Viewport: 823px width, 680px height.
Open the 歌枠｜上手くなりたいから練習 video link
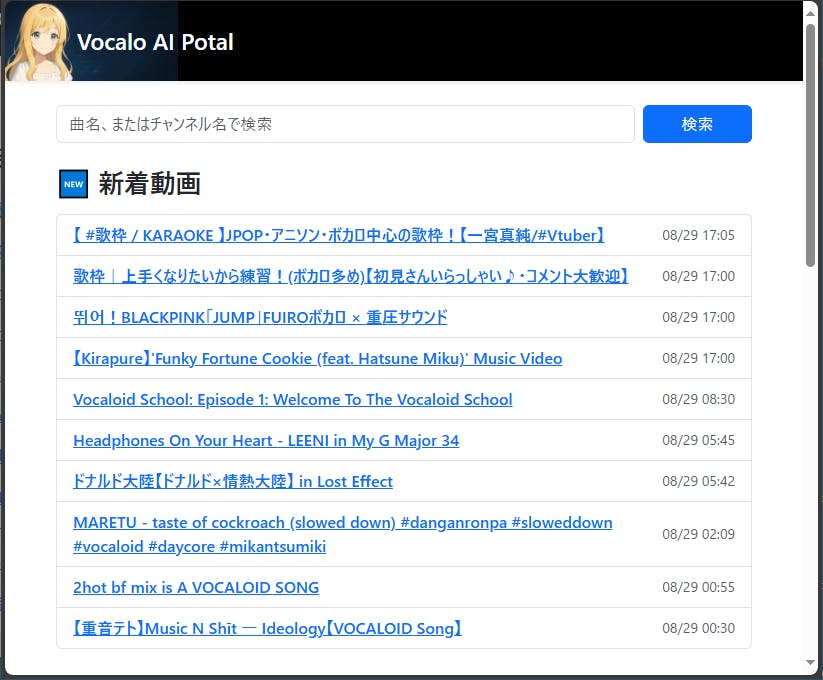tap(350, 276)
